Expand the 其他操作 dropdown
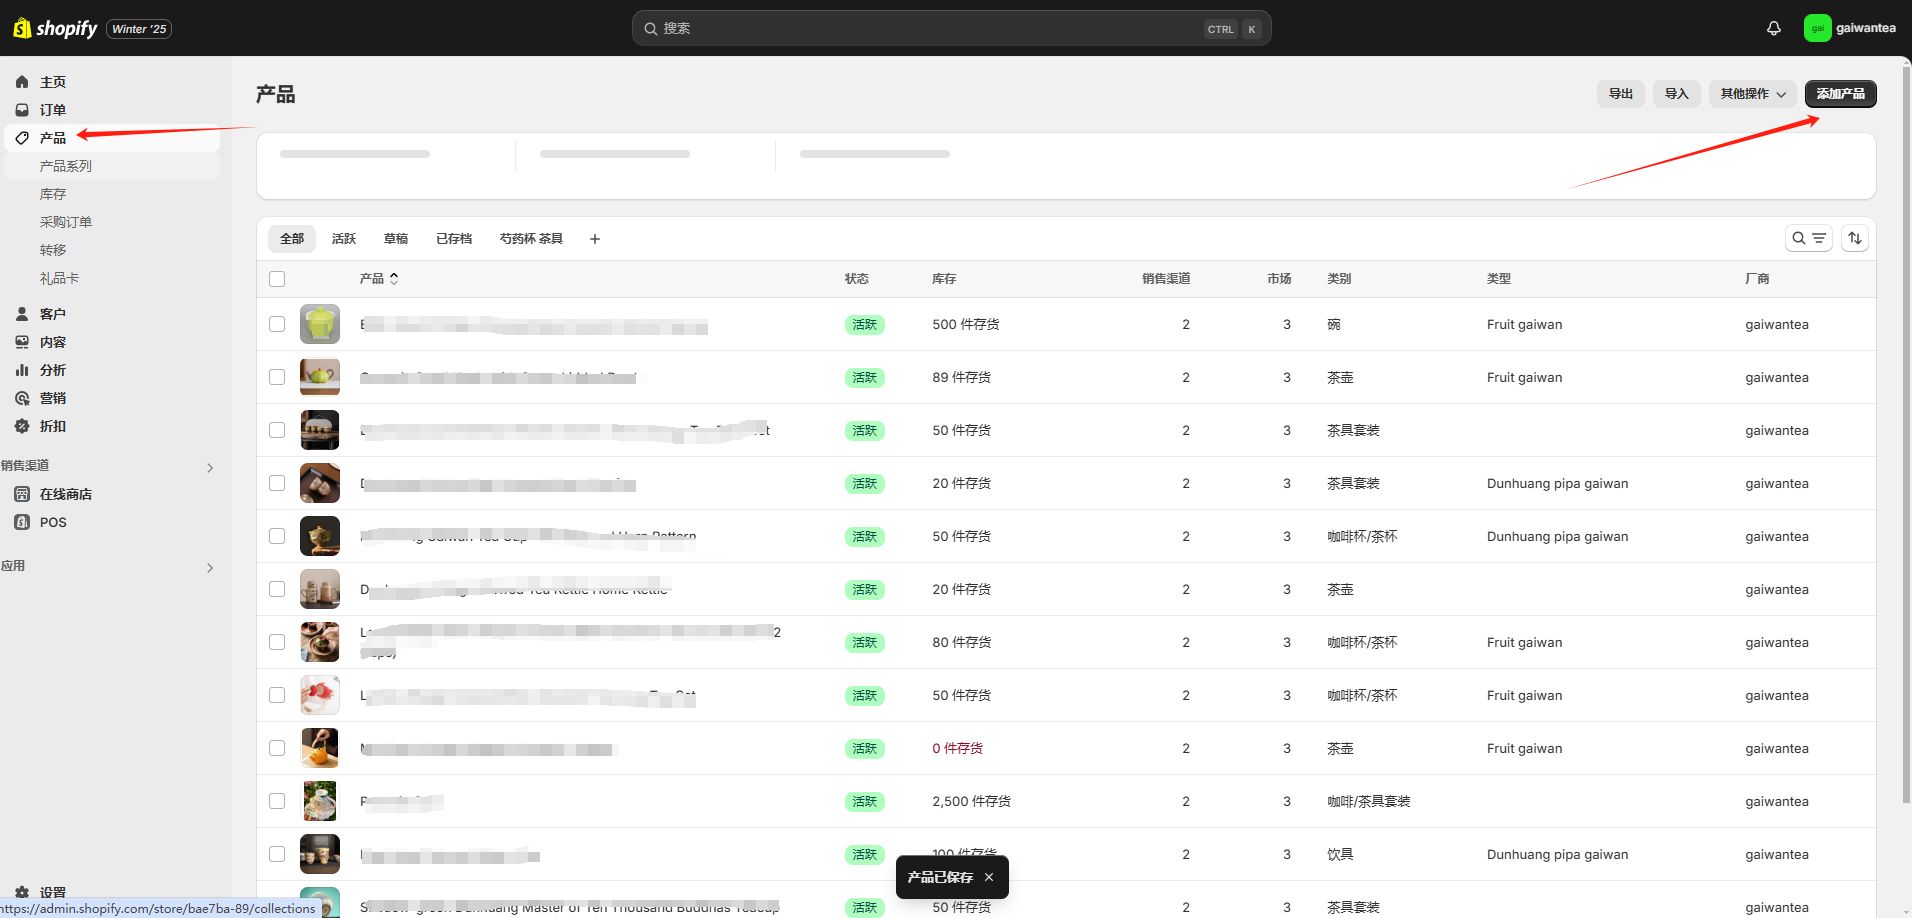This screenshot has height=918, width=1912. pos(1752,94)
